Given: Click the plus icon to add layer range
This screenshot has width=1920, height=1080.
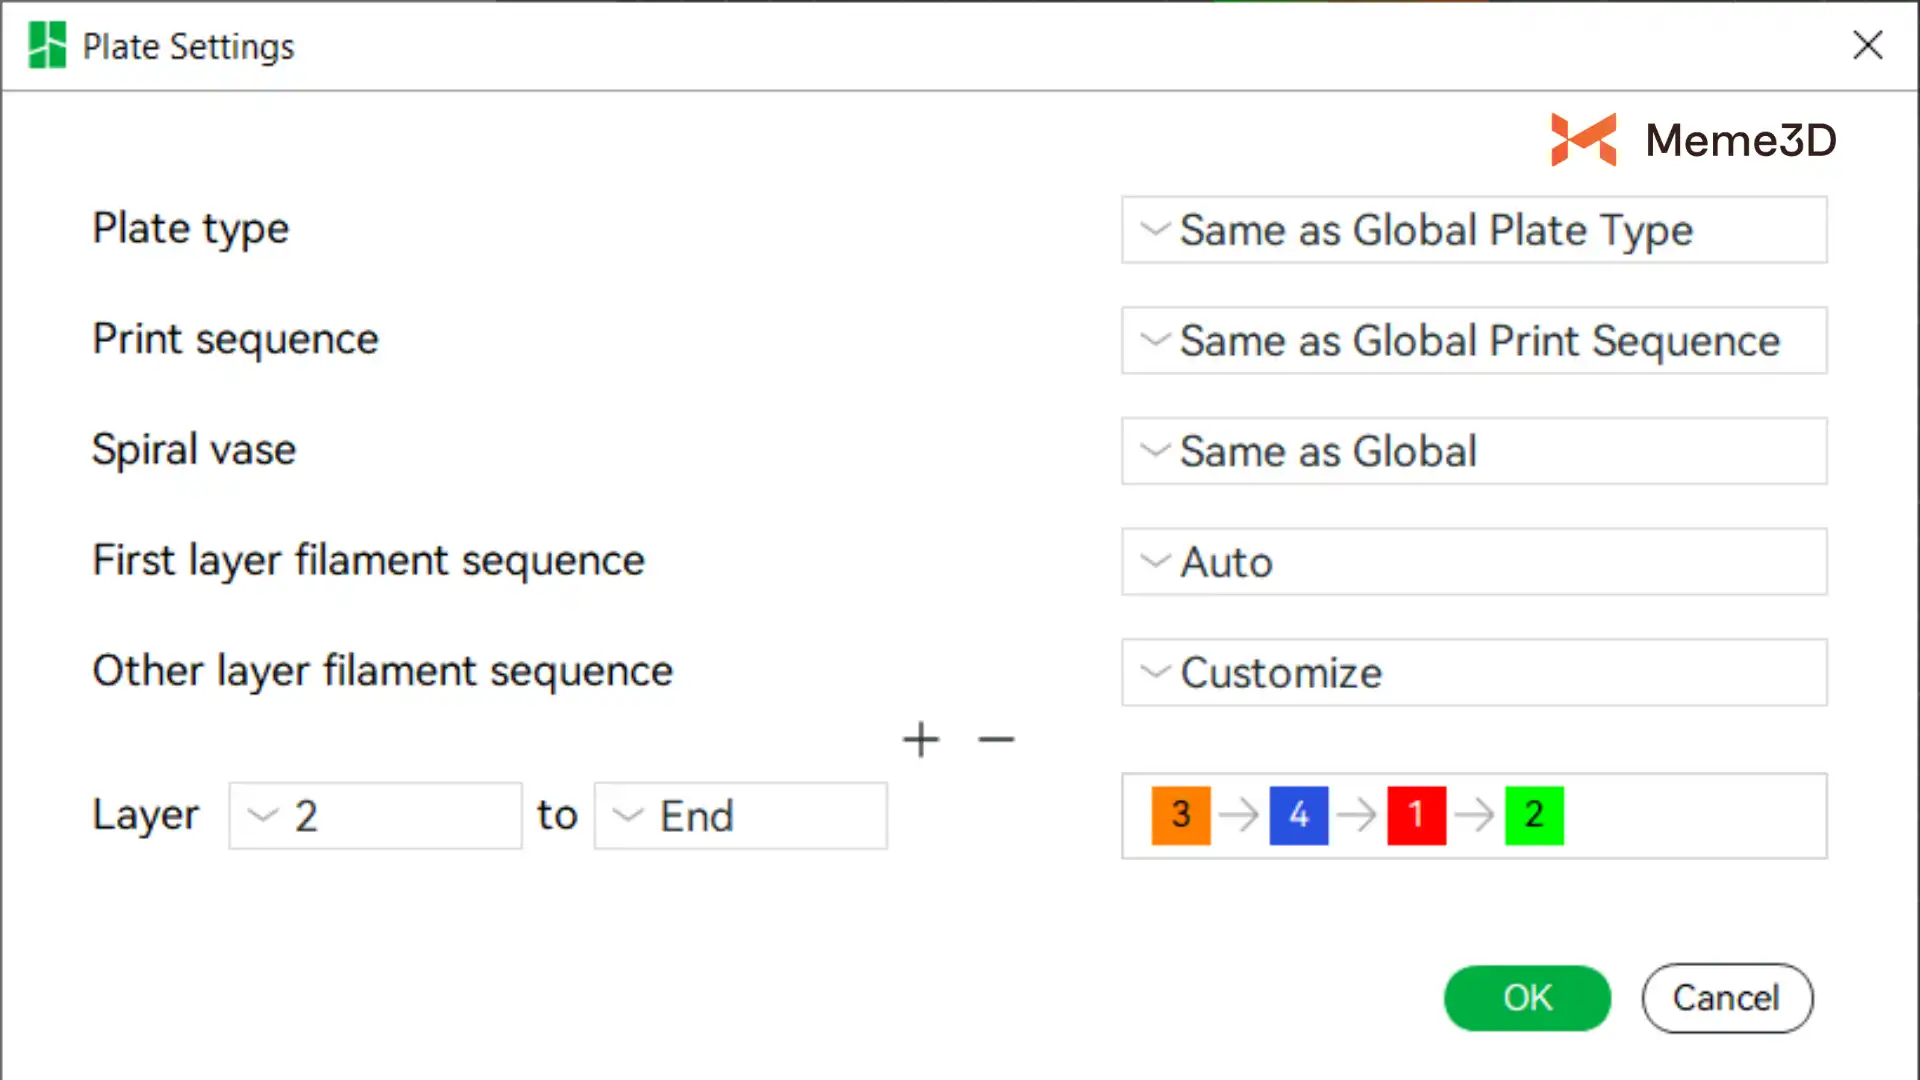Looking at the screenshot, I should [920, 740].
